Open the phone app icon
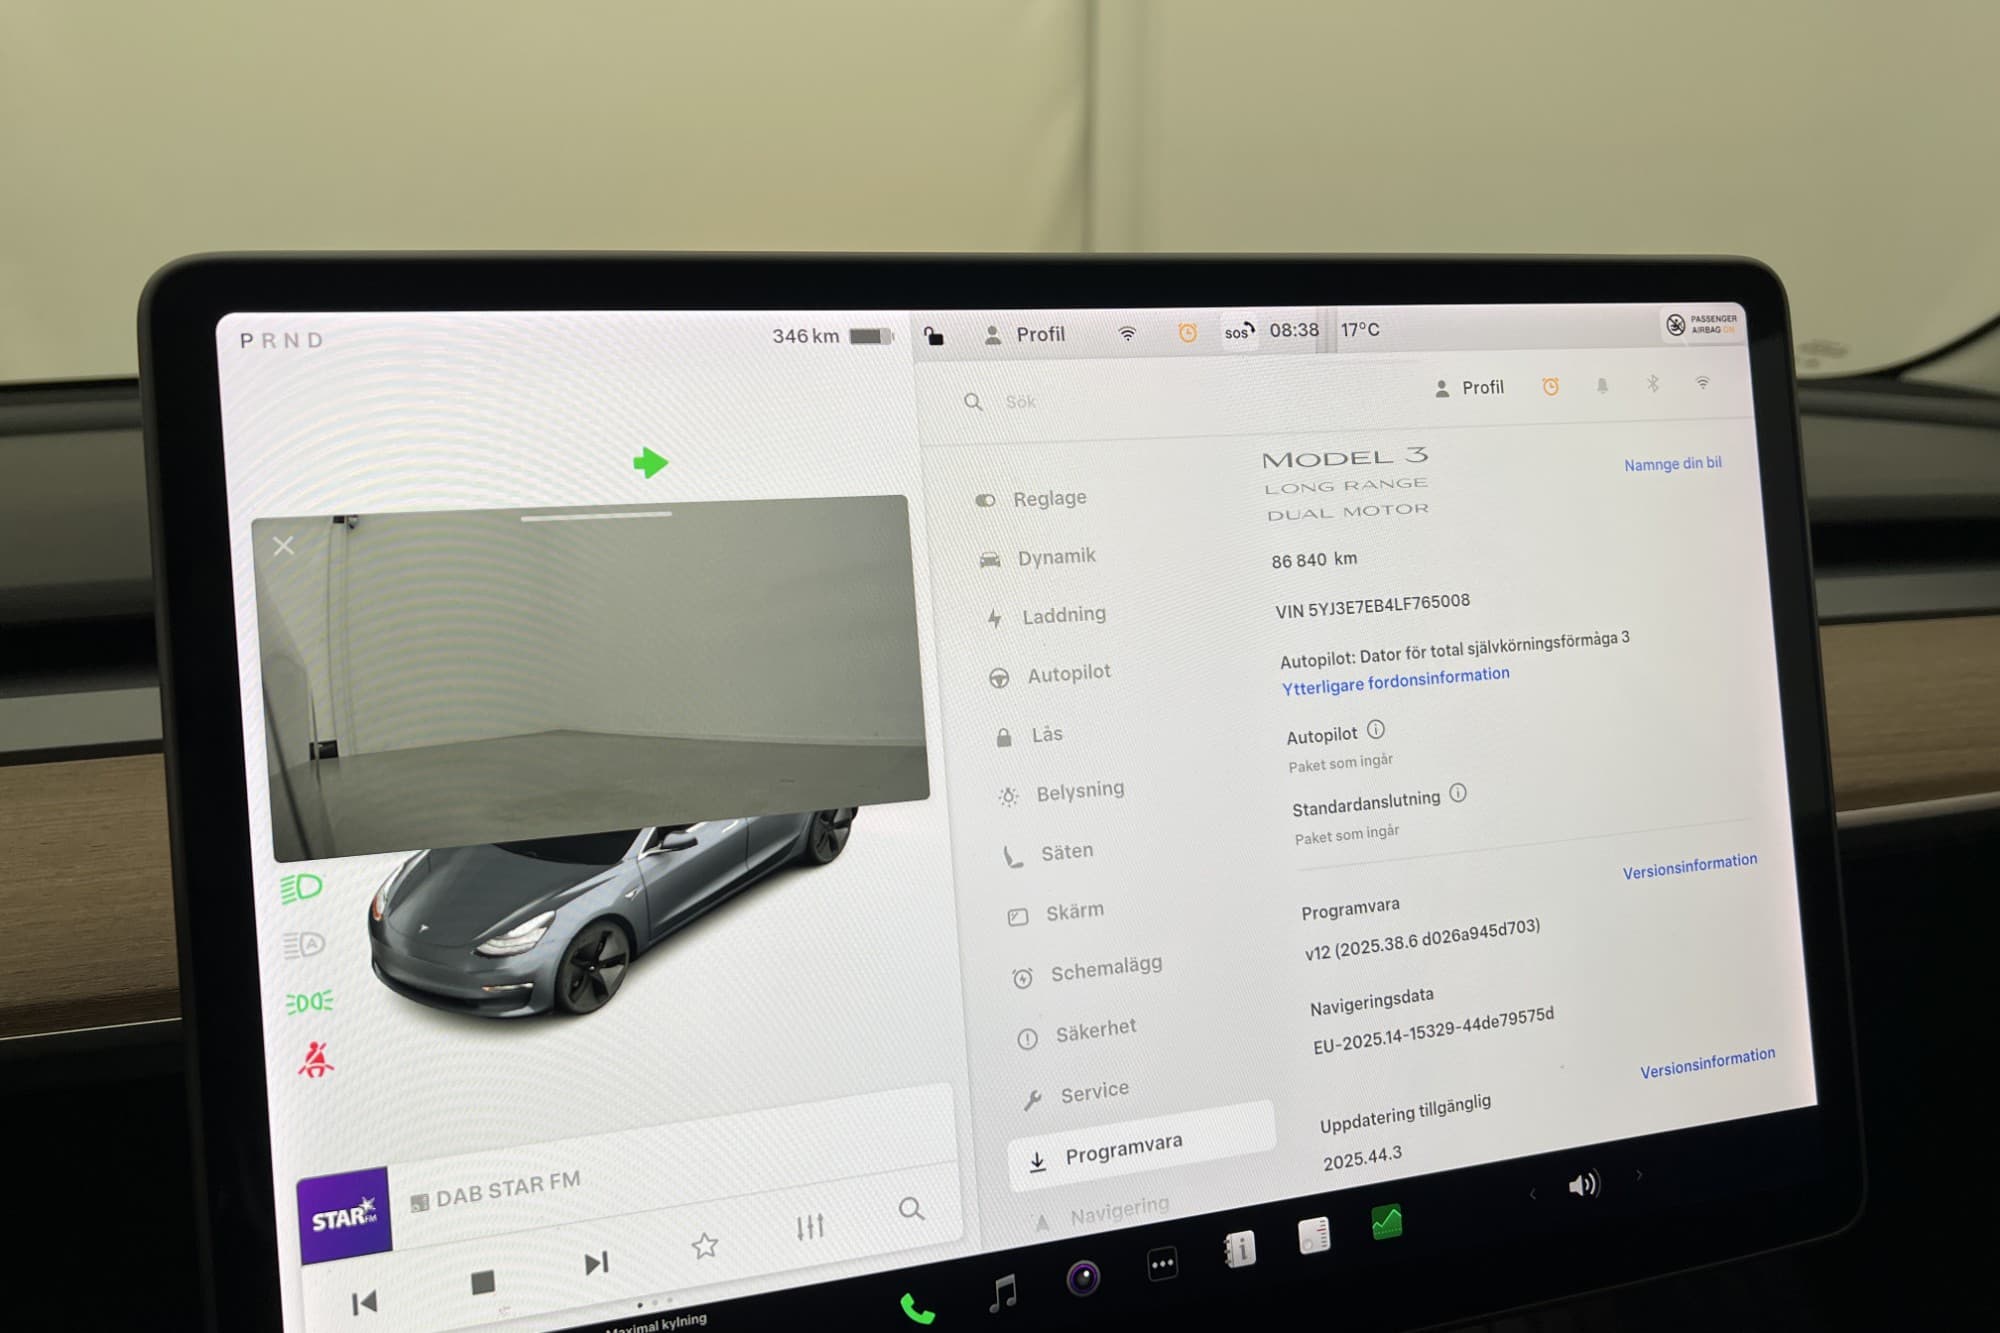2000x1333 pixels. tap(916, 1308)
